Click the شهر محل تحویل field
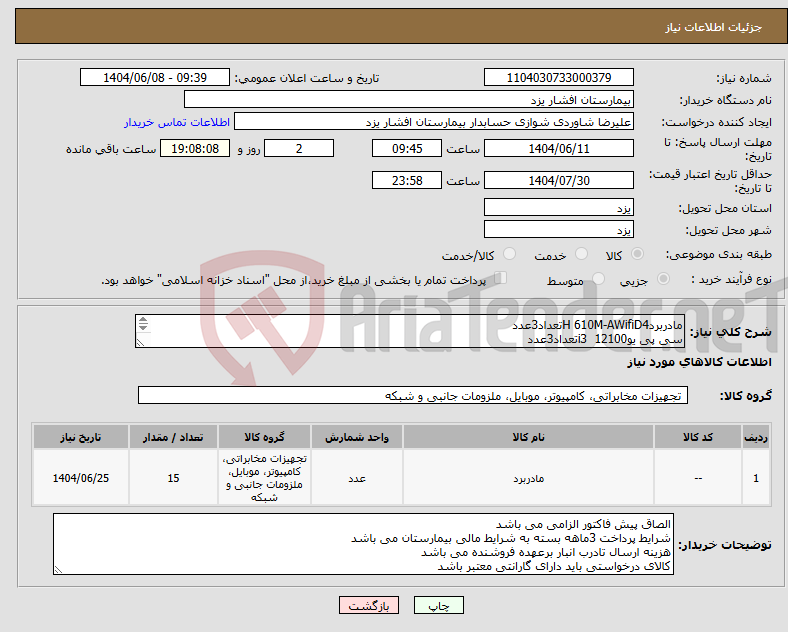Image resolution: width=788 pixels, height=632 pixels. 558,230
